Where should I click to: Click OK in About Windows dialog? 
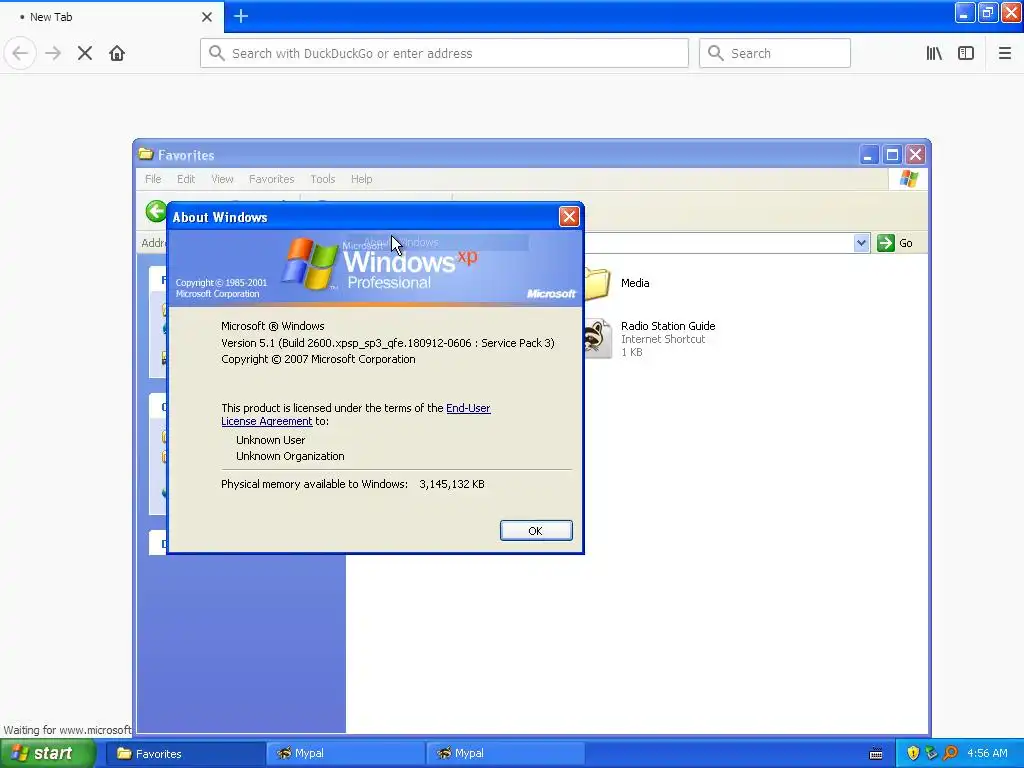[x=536, y=530]
